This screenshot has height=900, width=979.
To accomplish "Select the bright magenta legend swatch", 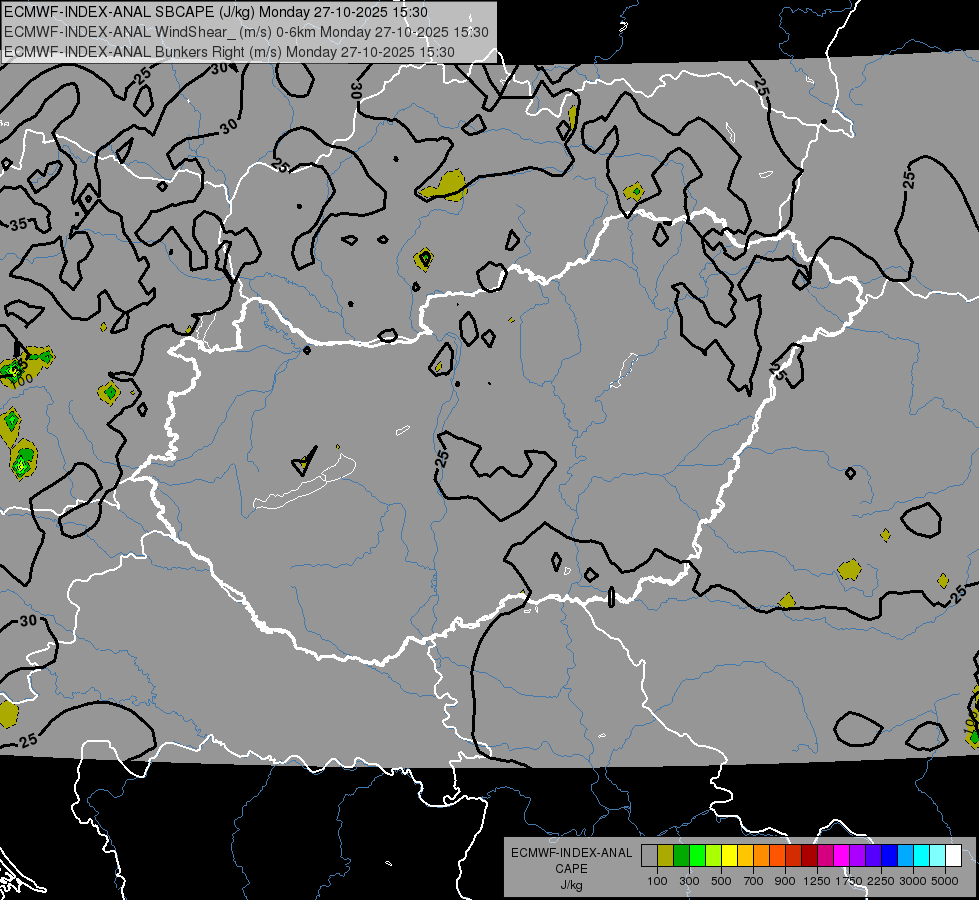I will (842, 855).
